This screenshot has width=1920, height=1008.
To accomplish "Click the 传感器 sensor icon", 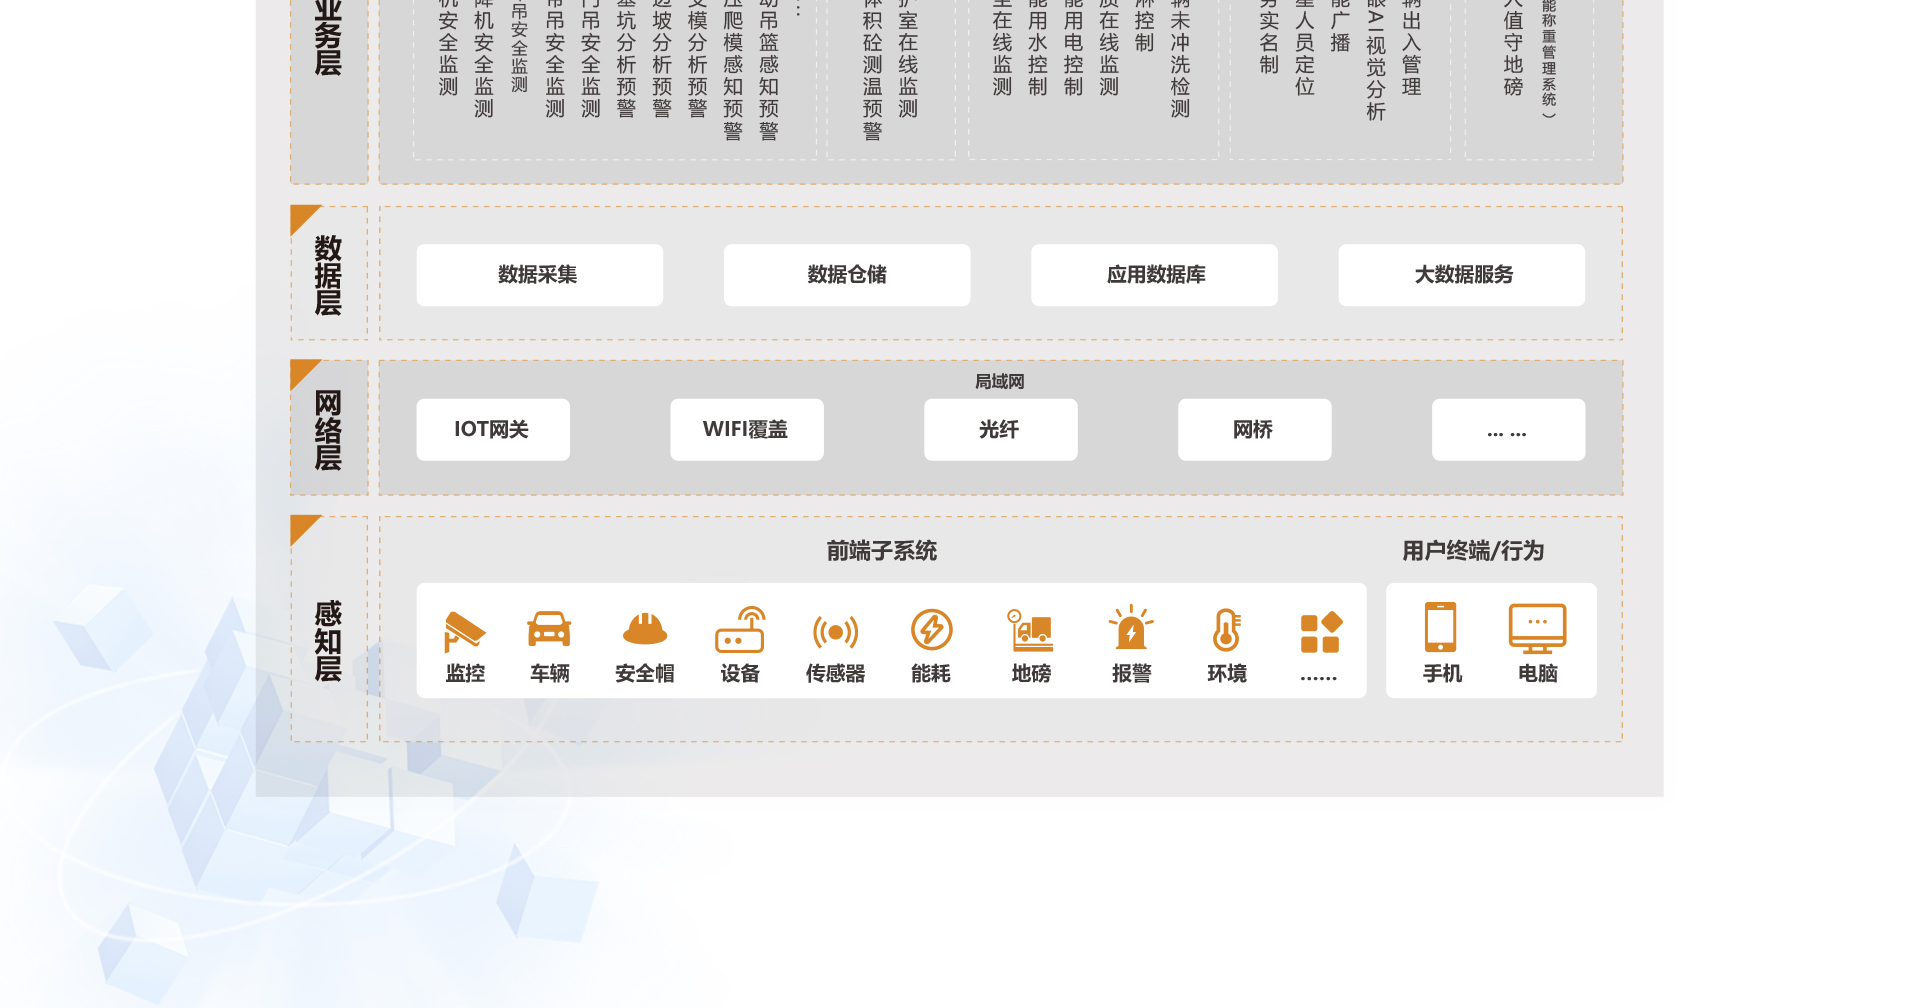I will pyautogui.click(x=835, y=631).
